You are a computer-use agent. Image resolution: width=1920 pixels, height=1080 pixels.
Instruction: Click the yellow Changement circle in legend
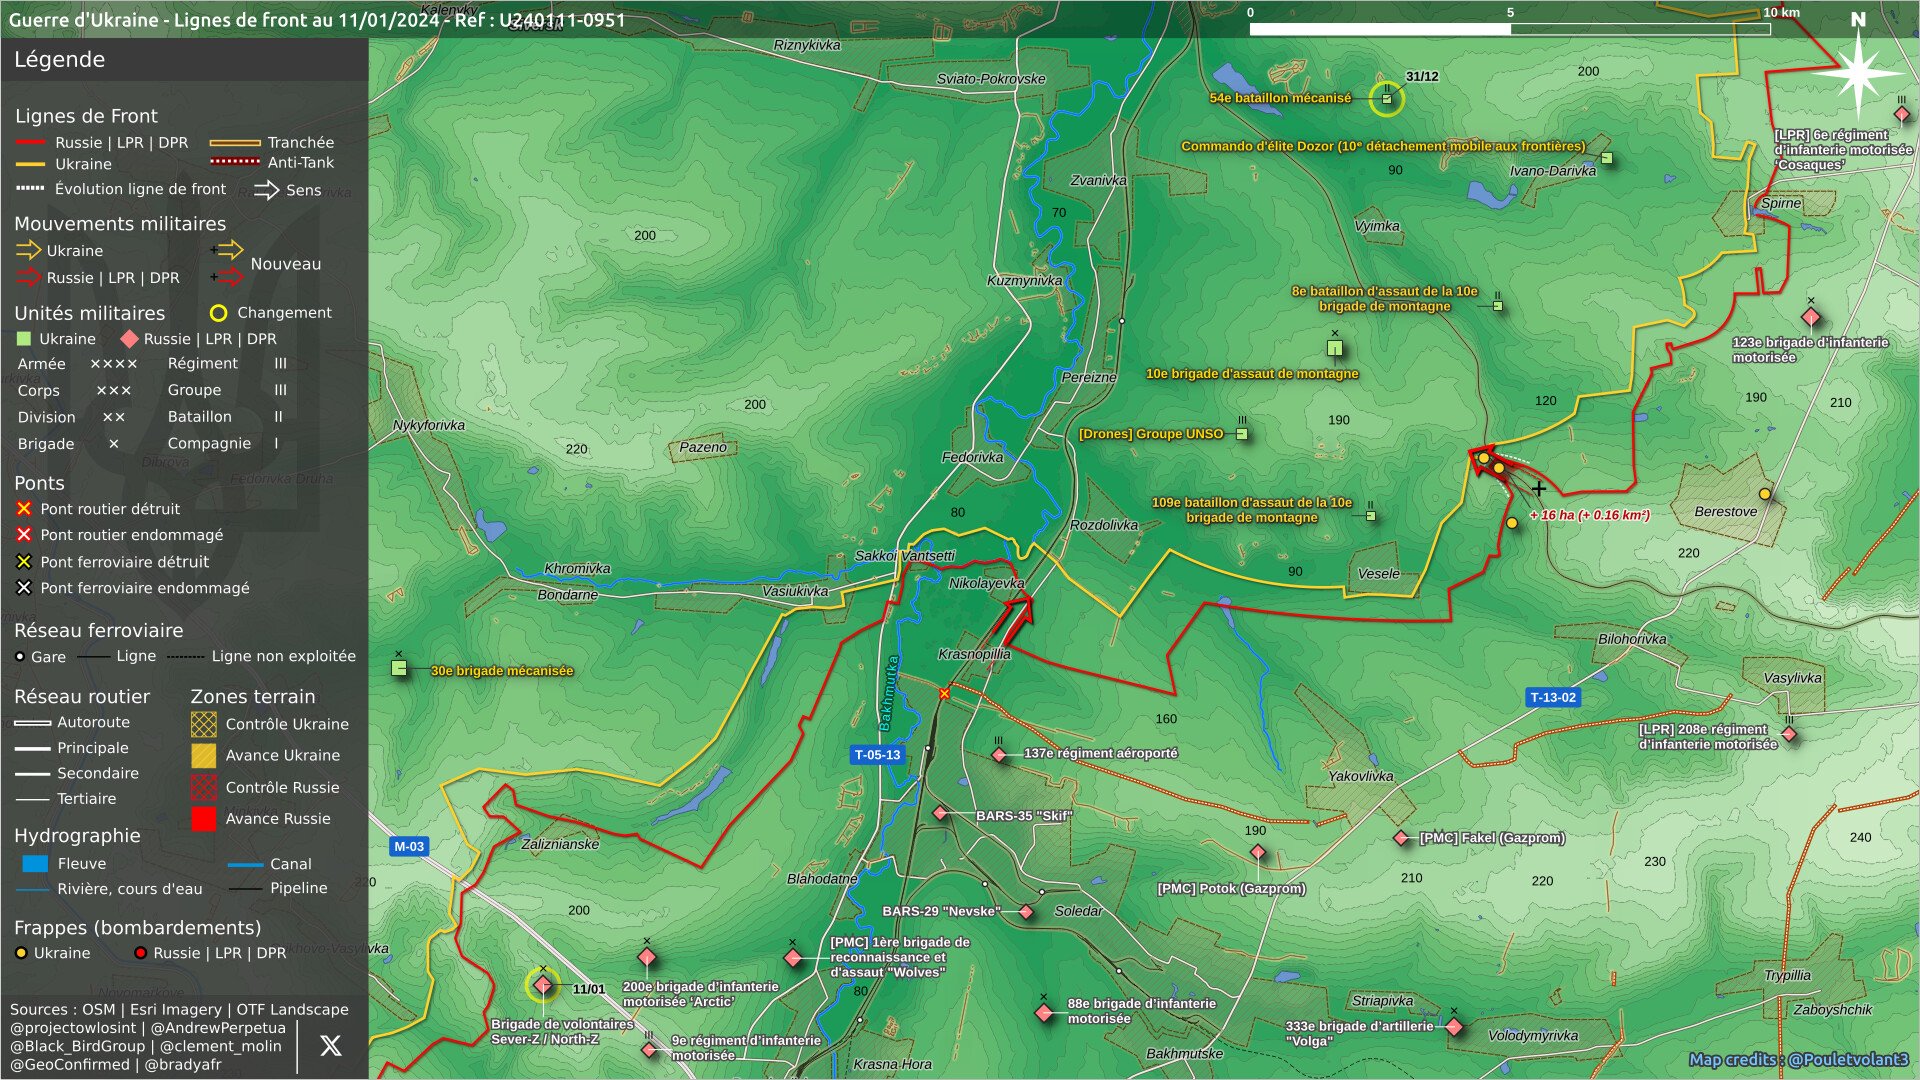point(218,313)
